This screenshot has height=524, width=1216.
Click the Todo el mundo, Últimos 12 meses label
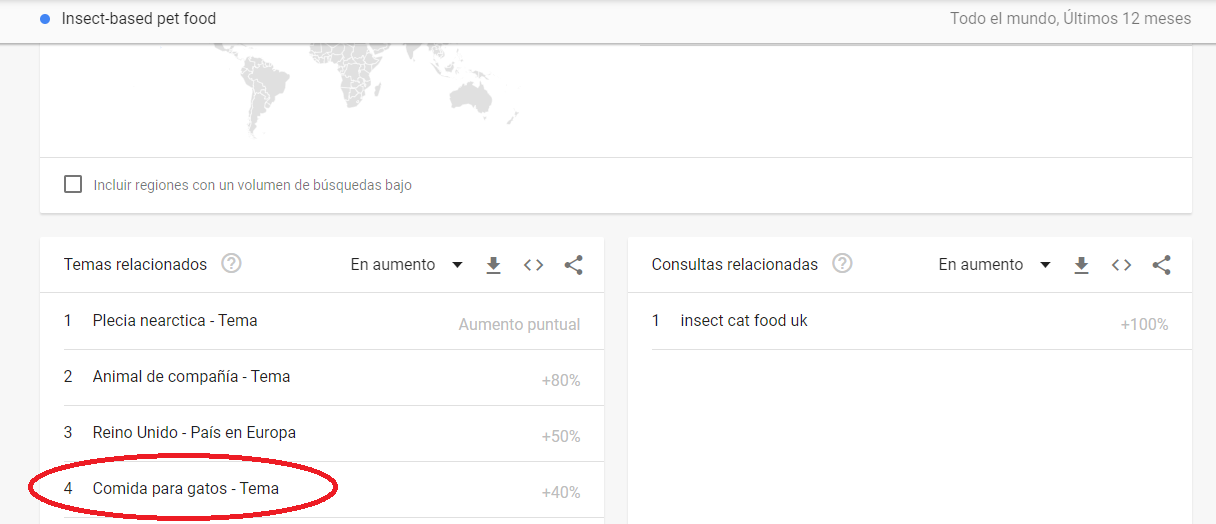click(1070, 19)
